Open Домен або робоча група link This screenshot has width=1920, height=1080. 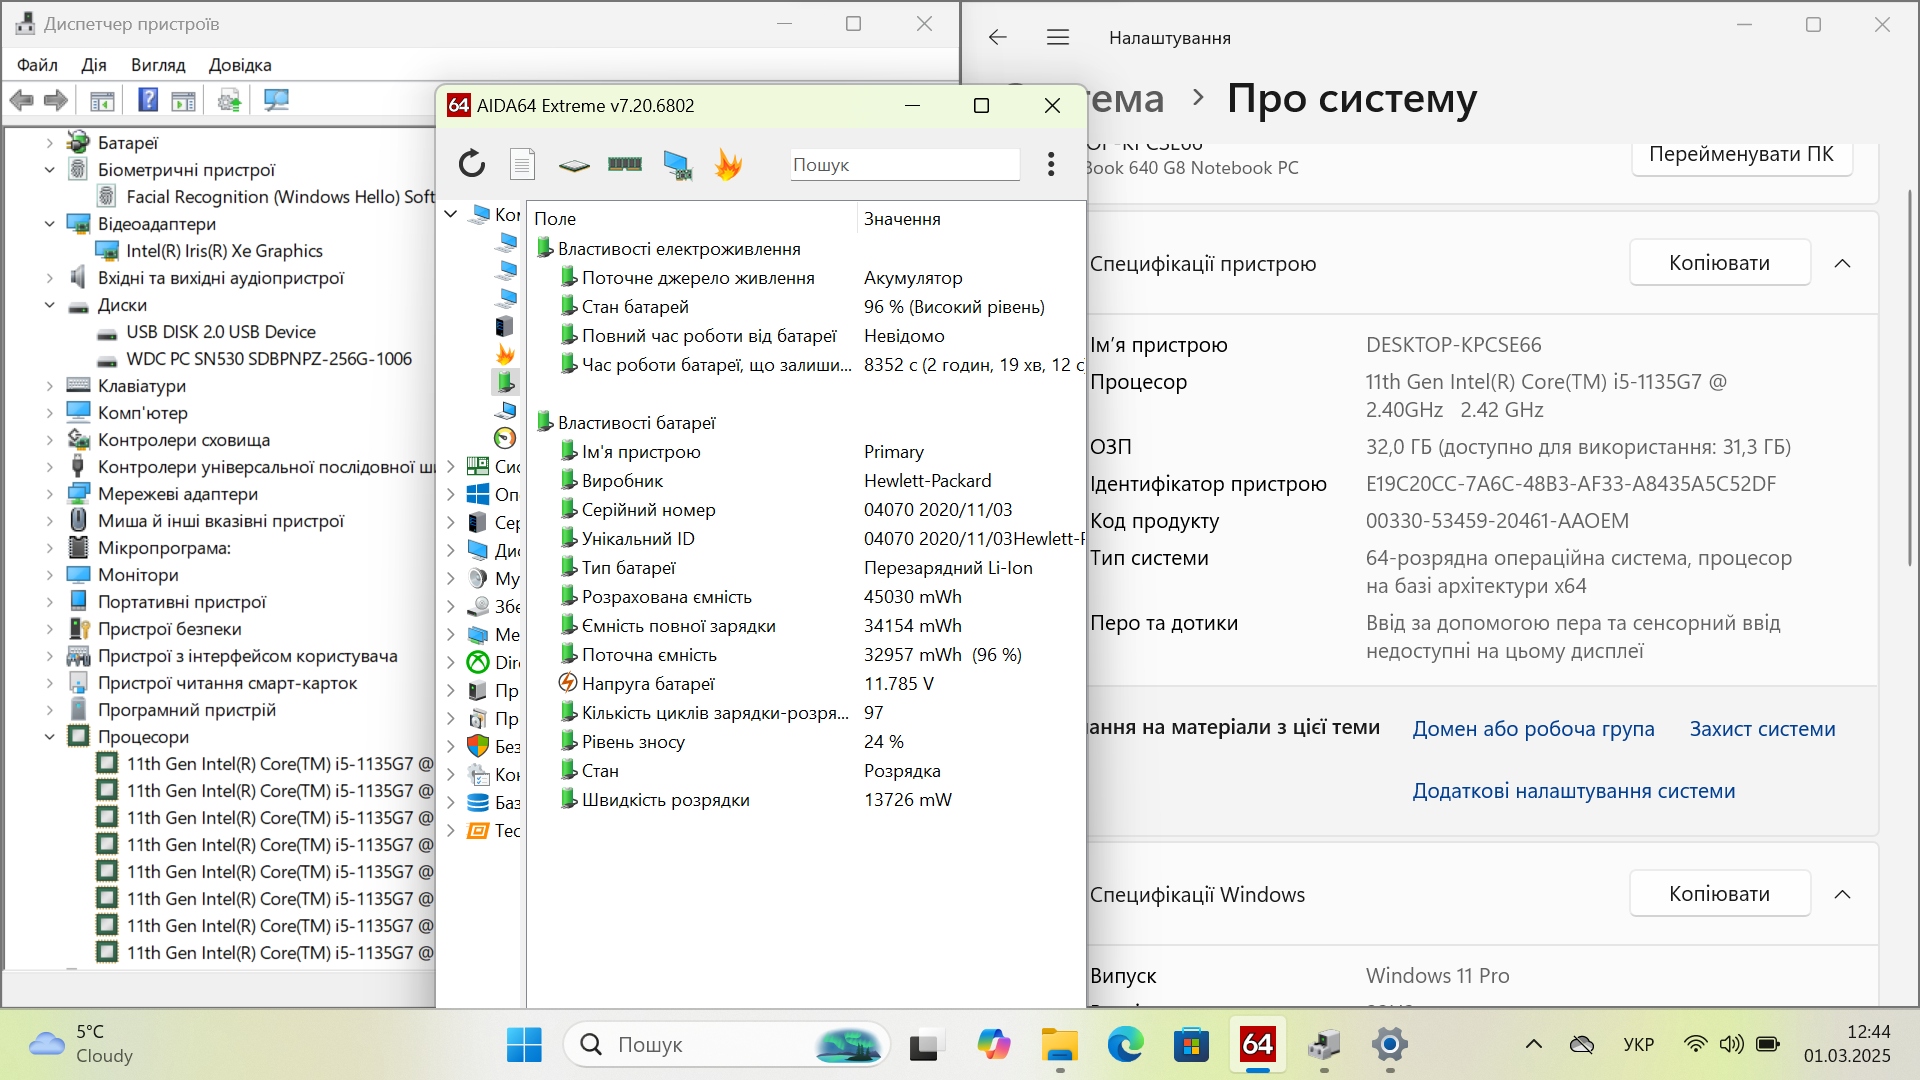pos(1533,729)
